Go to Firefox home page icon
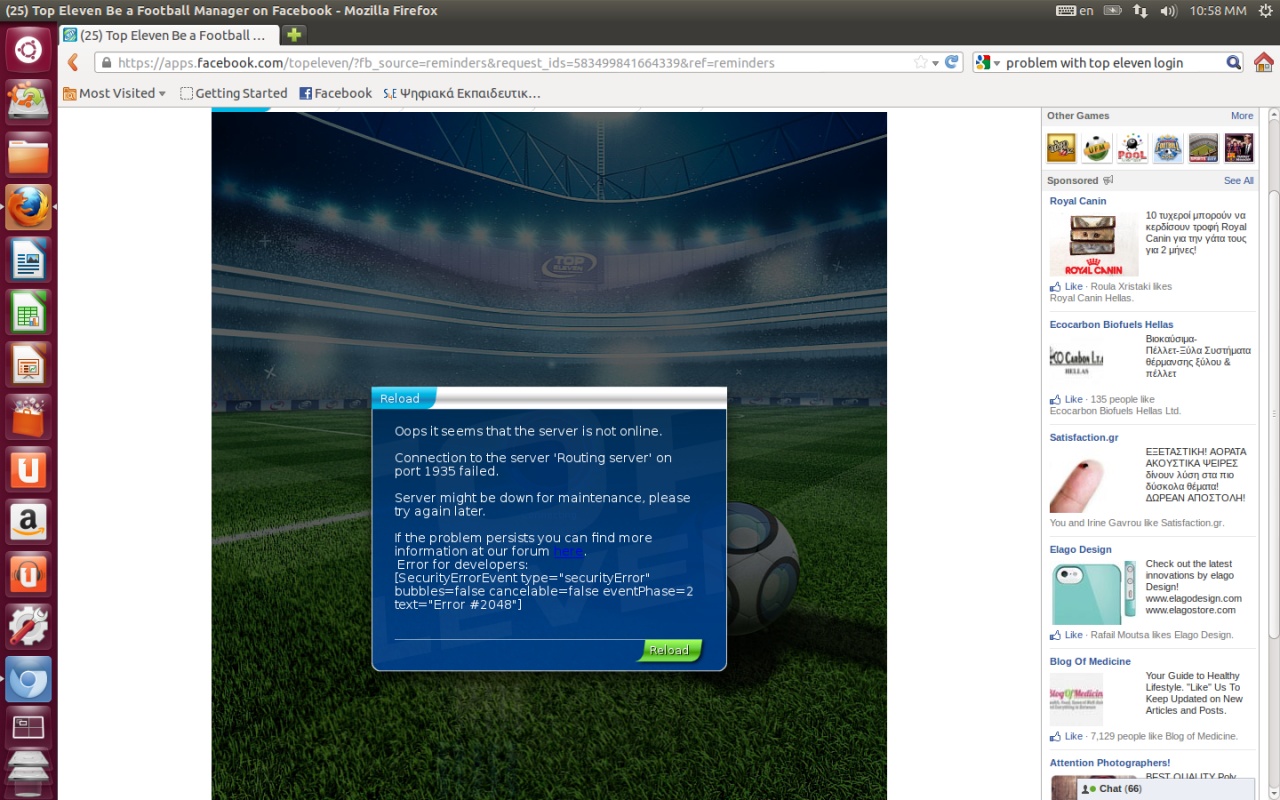Image resolution: width=1280 pixels, height=800 pixels. coord(1263,62)
